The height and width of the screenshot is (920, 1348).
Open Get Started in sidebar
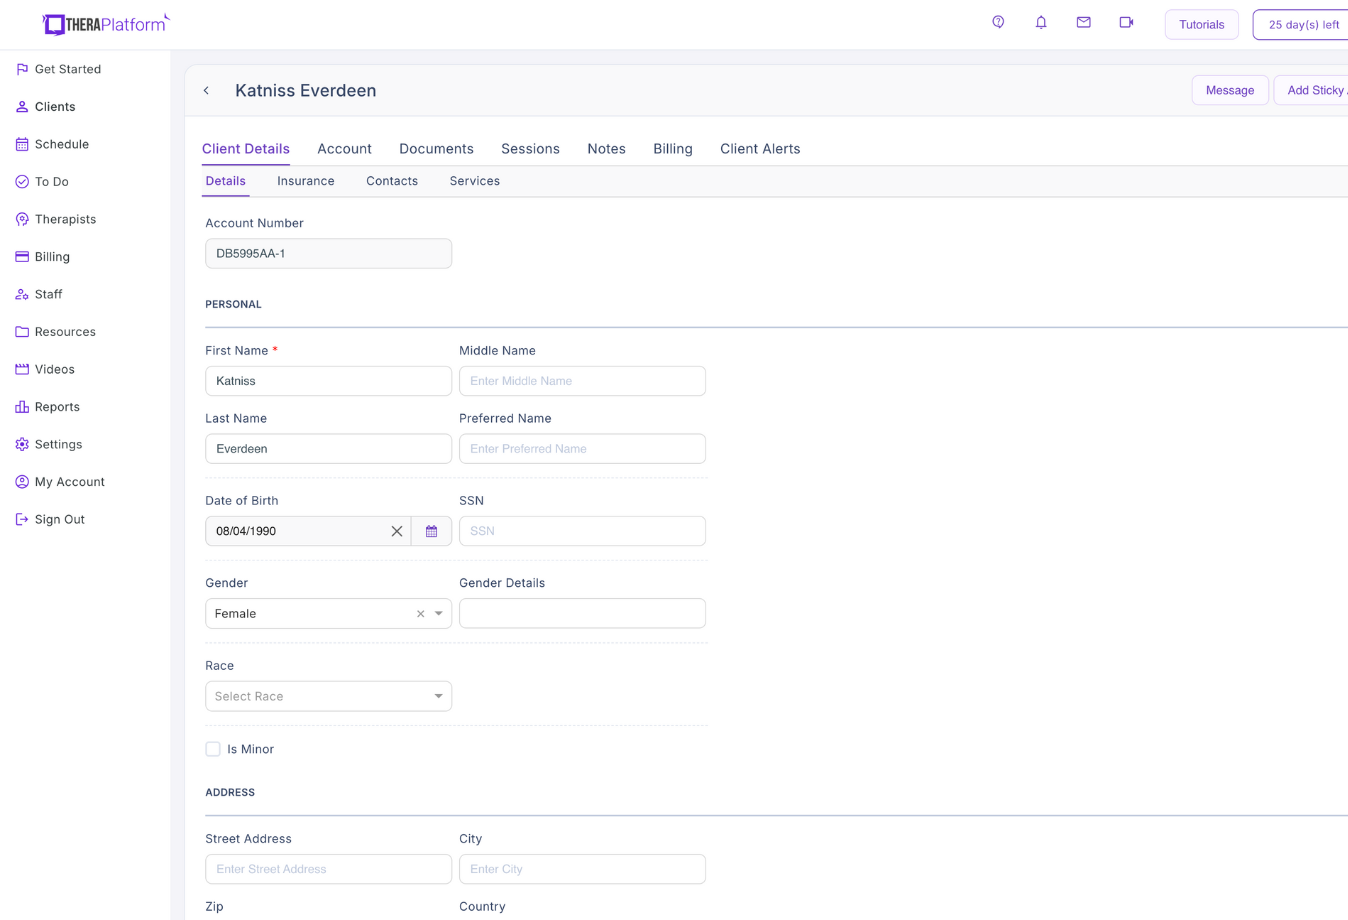click(68, 69)
